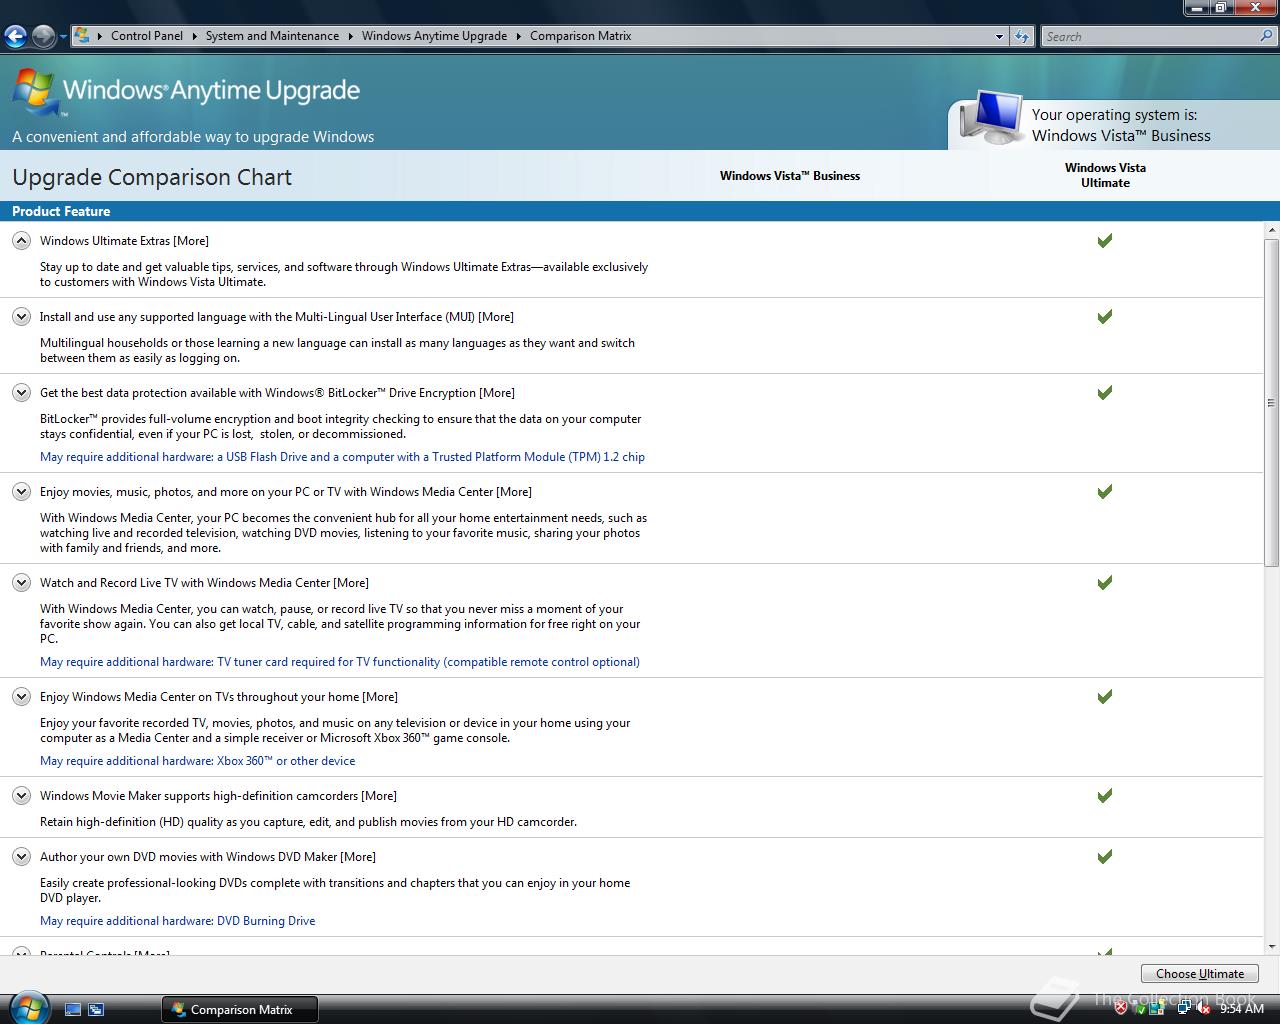Open the address bar history dropdown arrow

(x=999, y=37)
